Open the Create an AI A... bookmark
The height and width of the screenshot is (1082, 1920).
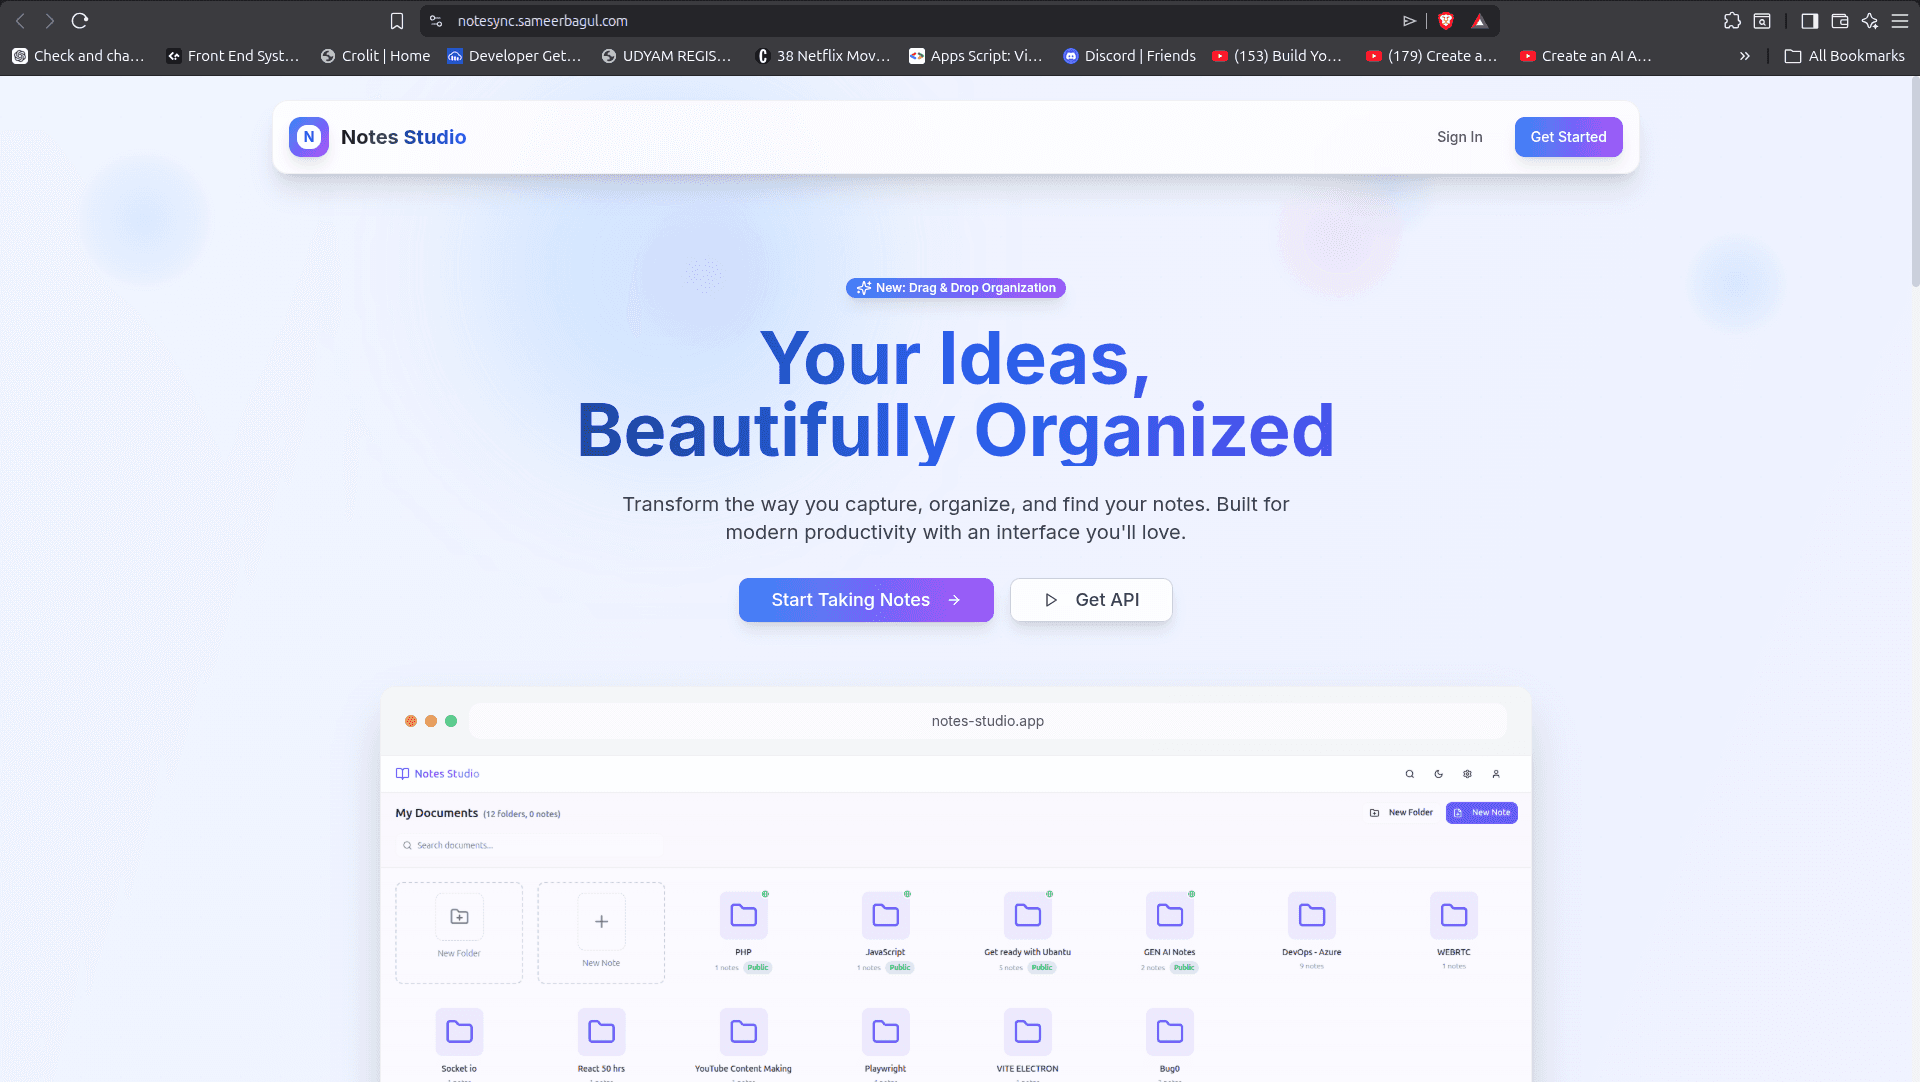(1585, 56)
